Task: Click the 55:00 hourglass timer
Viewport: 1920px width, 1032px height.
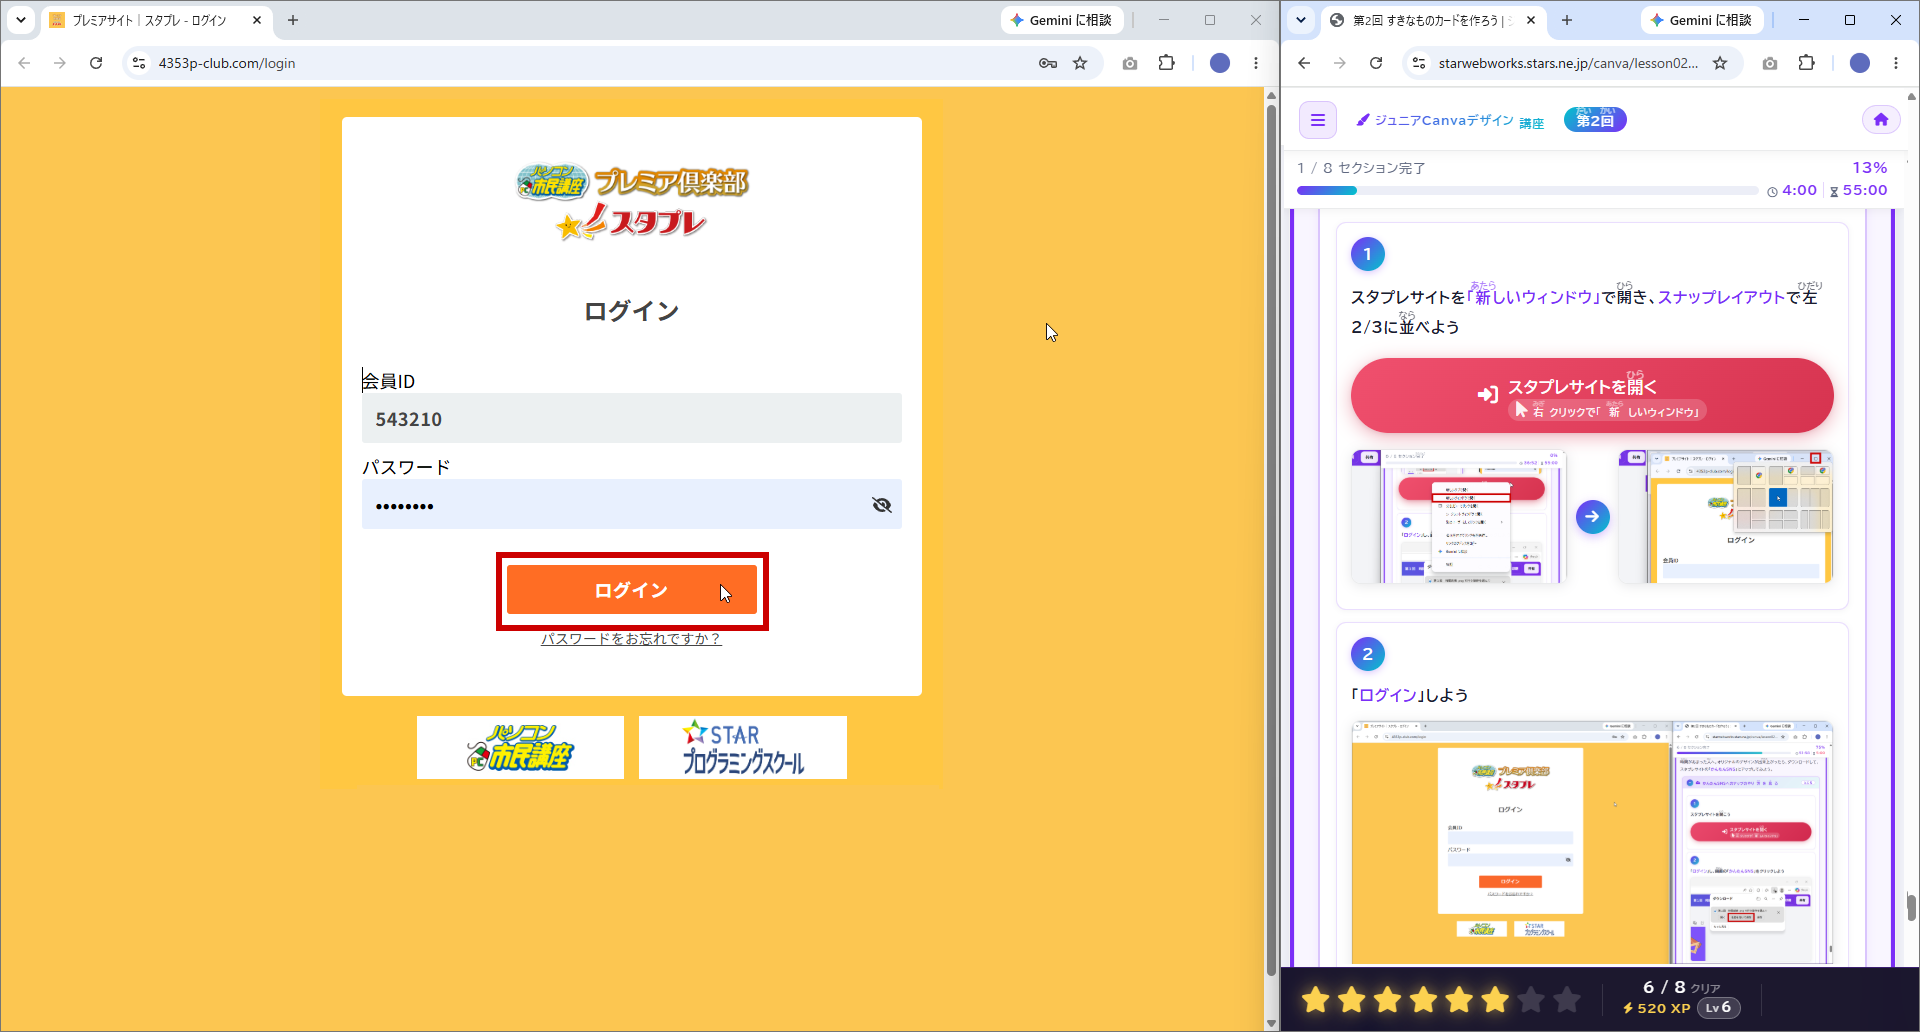Action: (x=1858, y=190)
